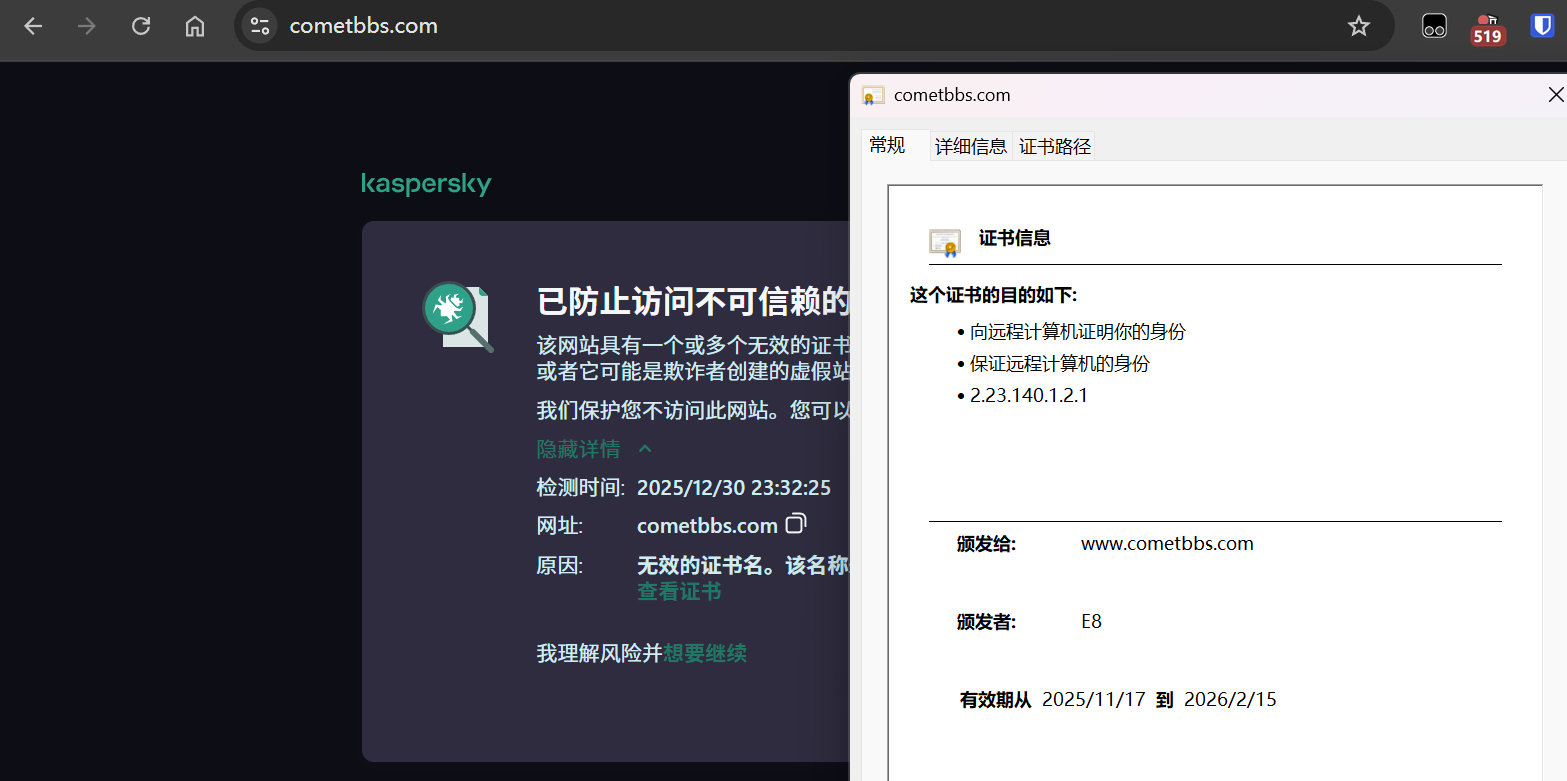Reload the current page

click(141, 26)
